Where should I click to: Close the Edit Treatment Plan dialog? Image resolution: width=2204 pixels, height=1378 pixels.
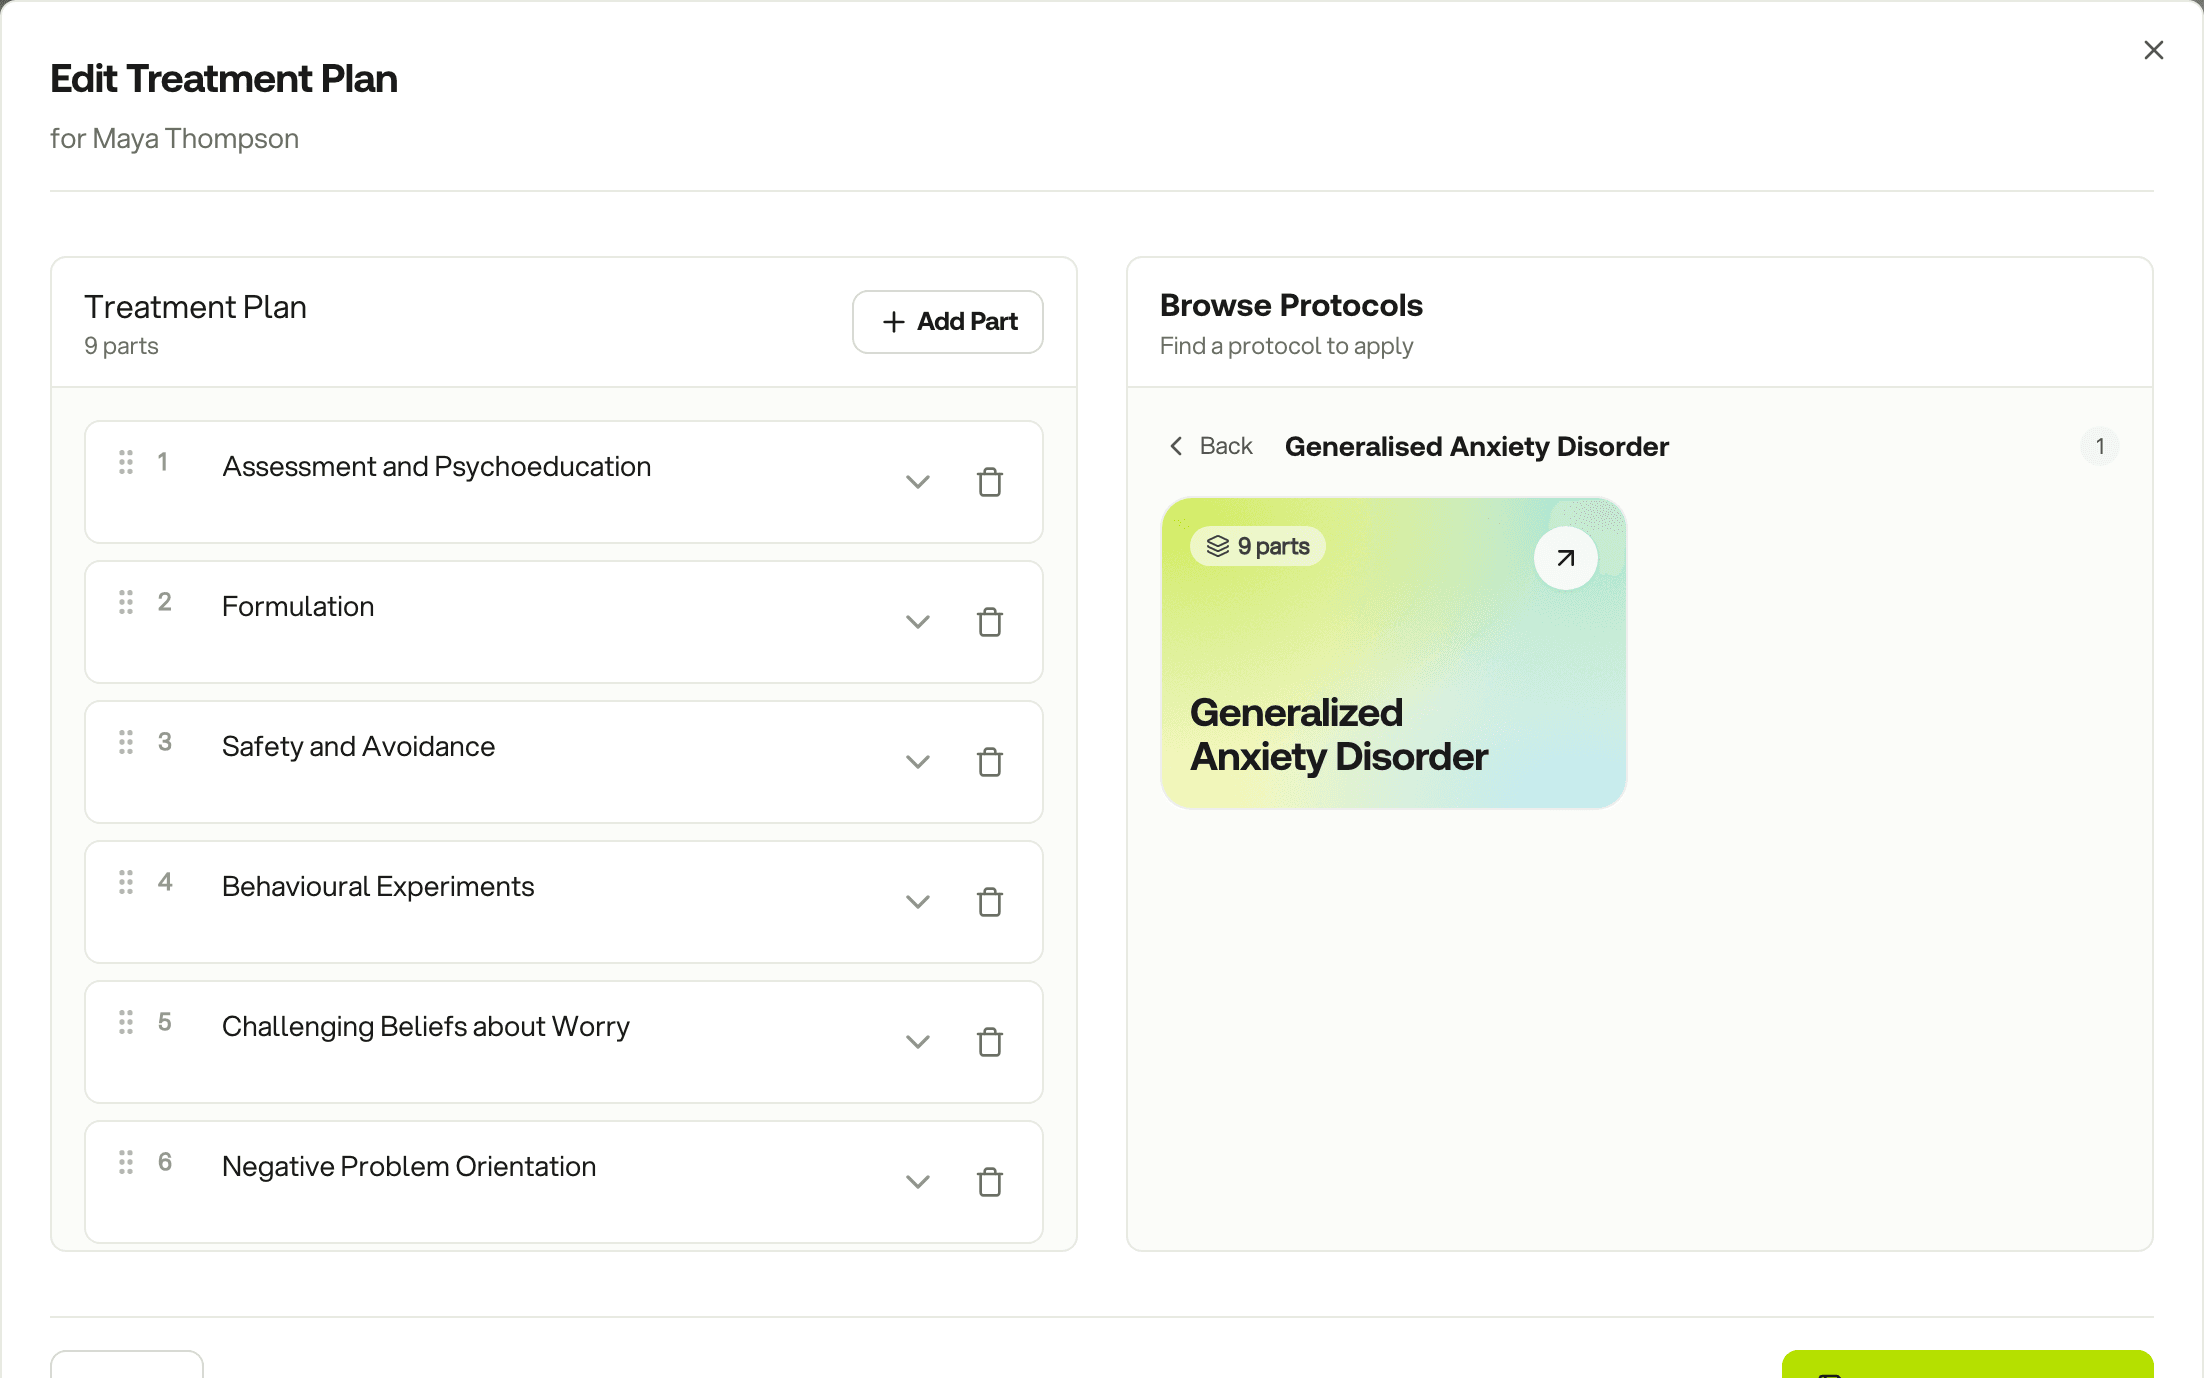pos(2154,50)
